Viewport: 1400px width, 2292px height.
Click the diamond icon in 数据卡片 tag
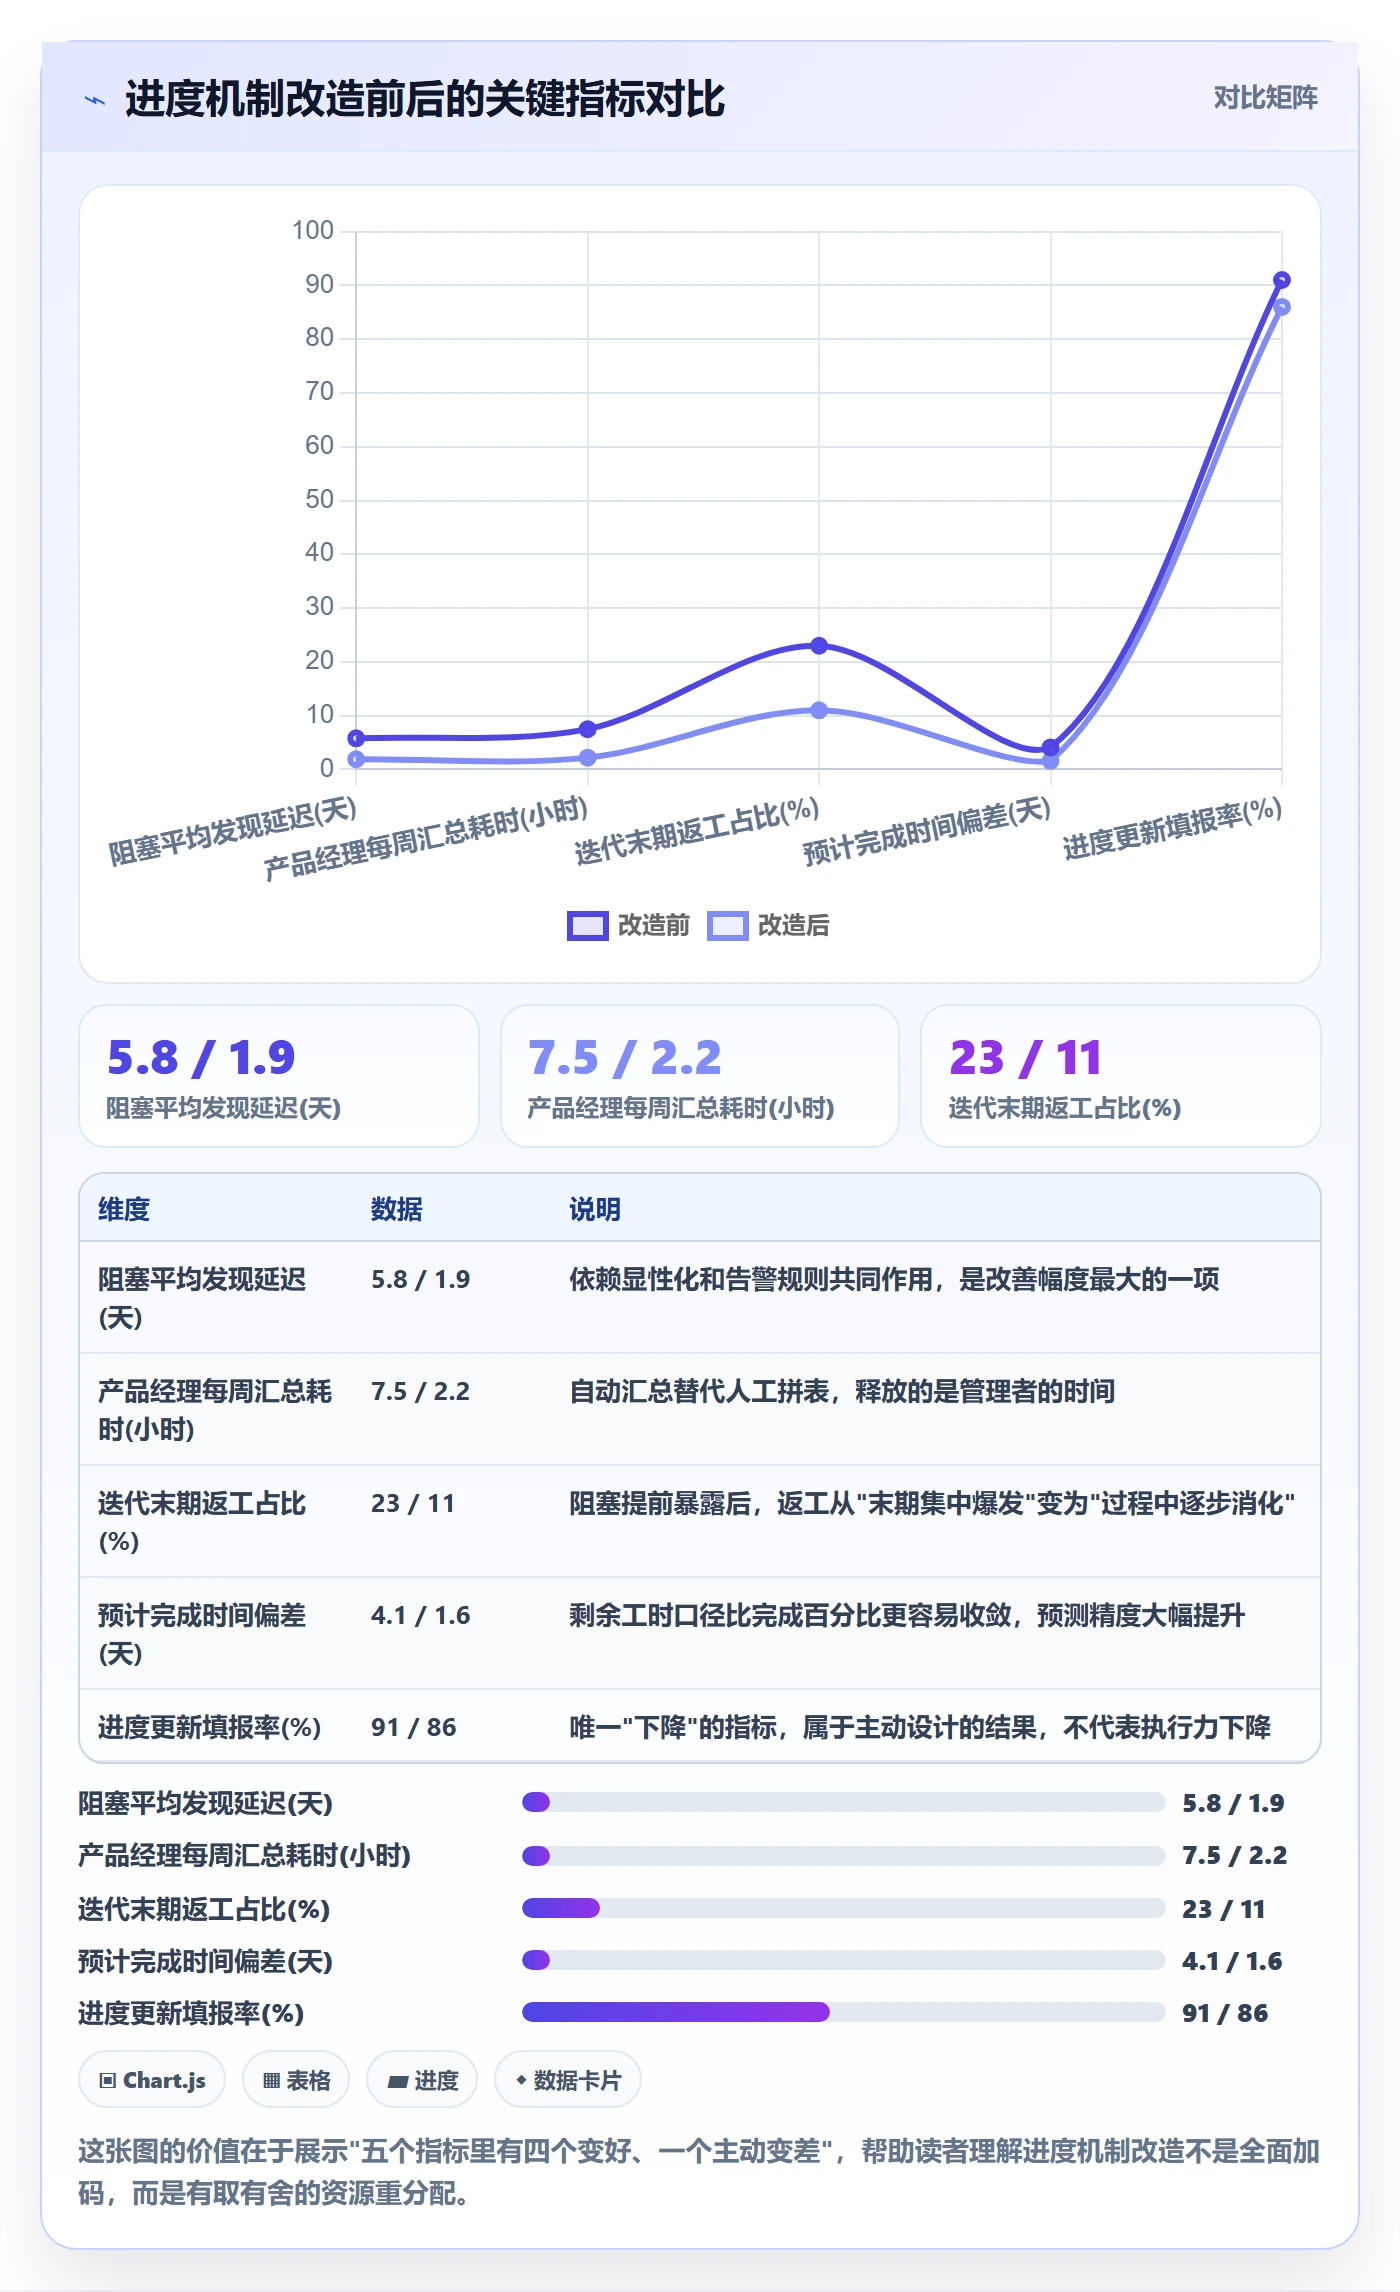[521, 2080]
